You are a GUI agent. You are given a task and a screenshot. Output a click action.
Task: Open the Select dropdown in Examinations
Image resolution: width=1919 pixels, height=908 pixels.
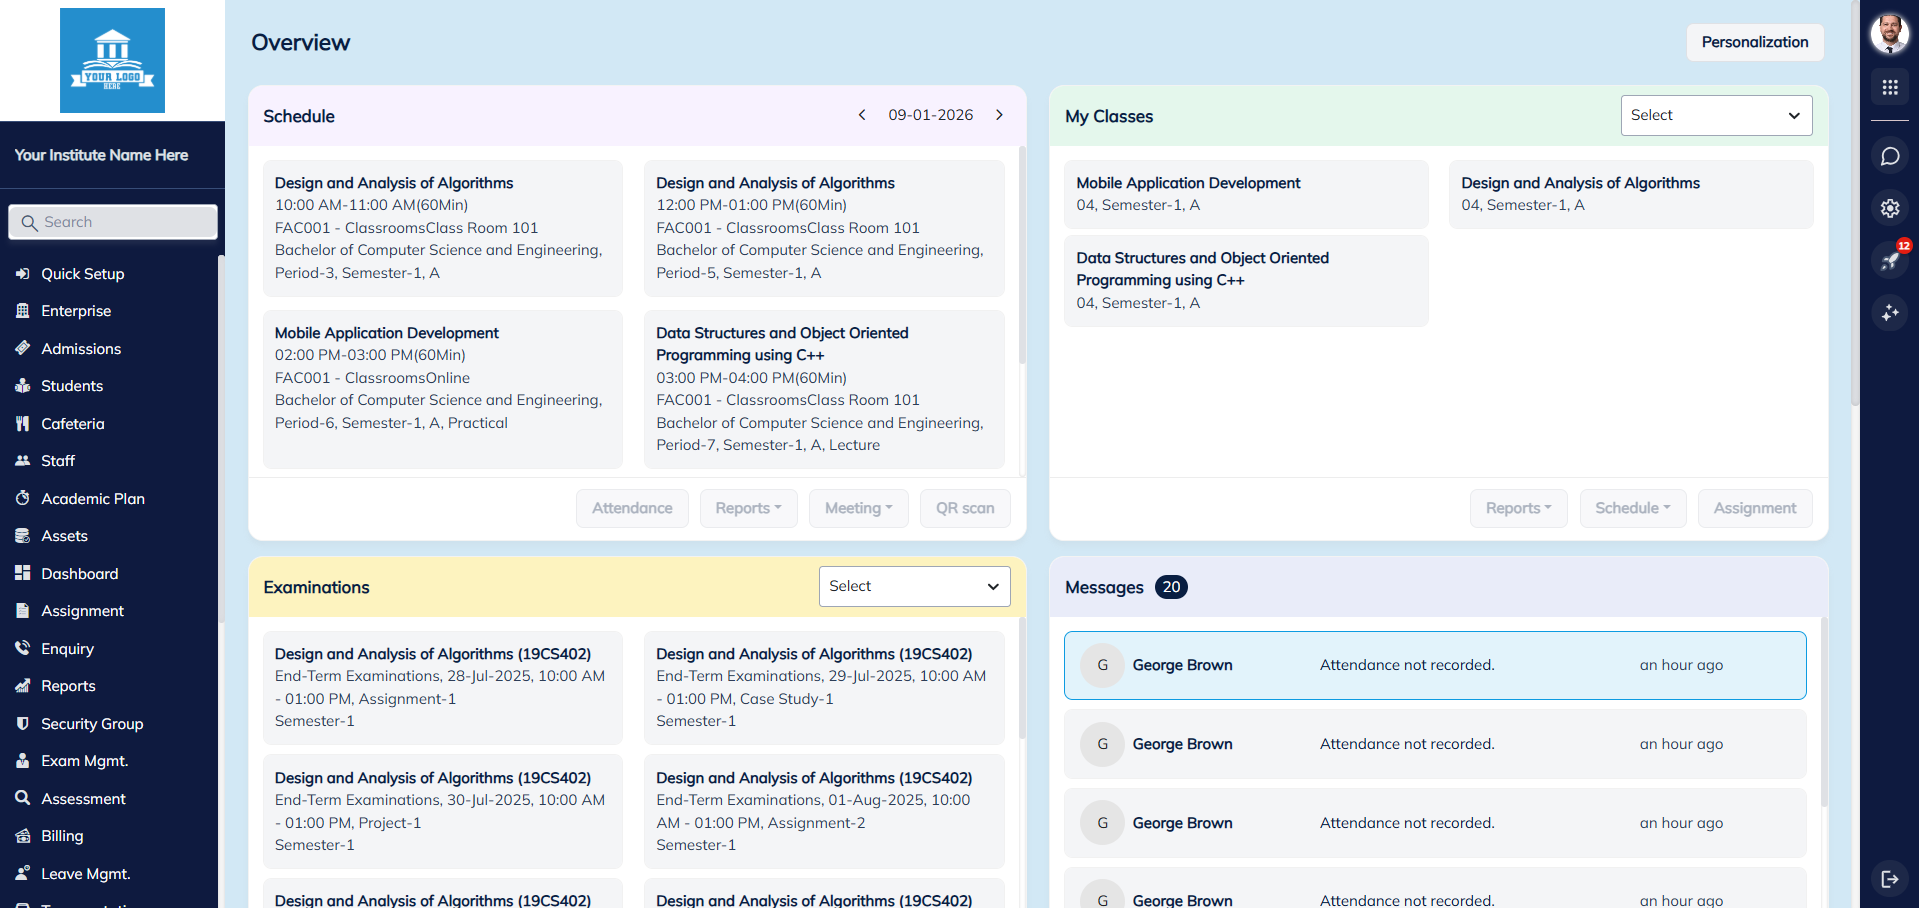[x=913, y=586]
